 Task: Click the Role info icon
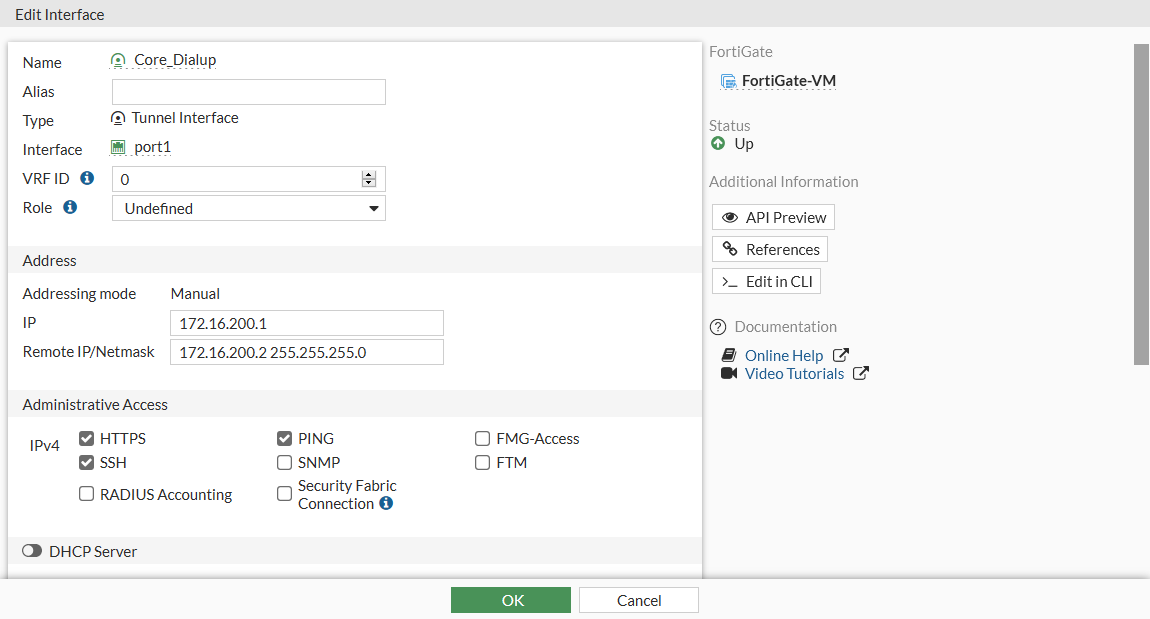pos(70,207)
